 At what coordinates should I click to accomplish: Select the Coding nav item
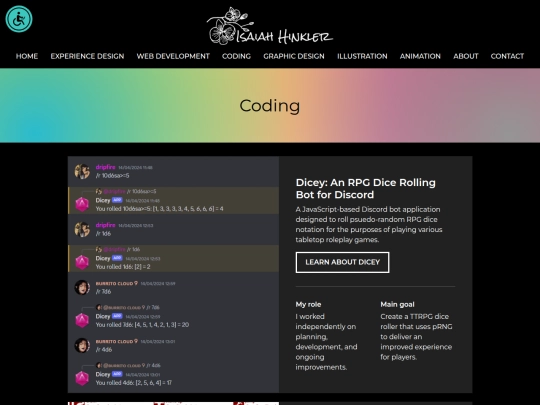point(236,56)
